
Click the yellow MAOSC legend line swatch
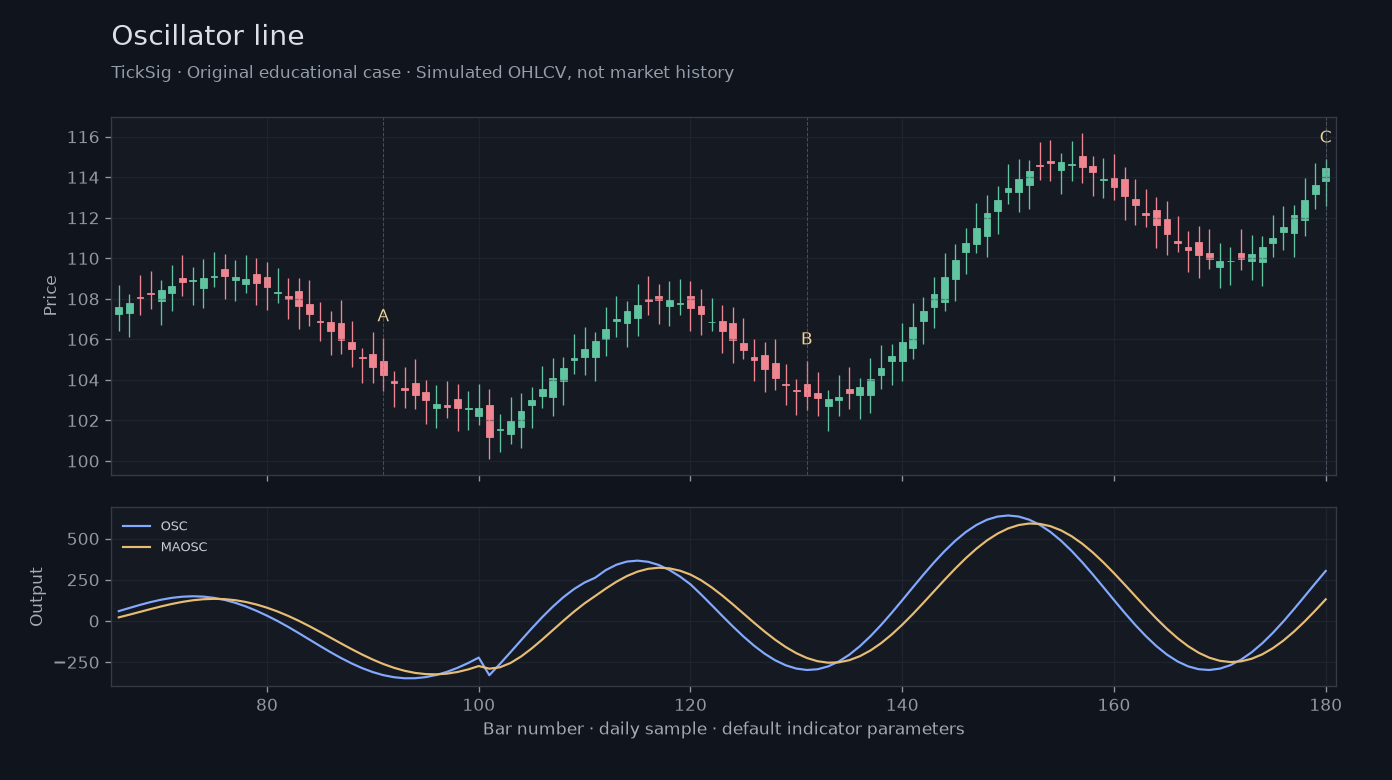pyautogui.click(x=136, y=547)
